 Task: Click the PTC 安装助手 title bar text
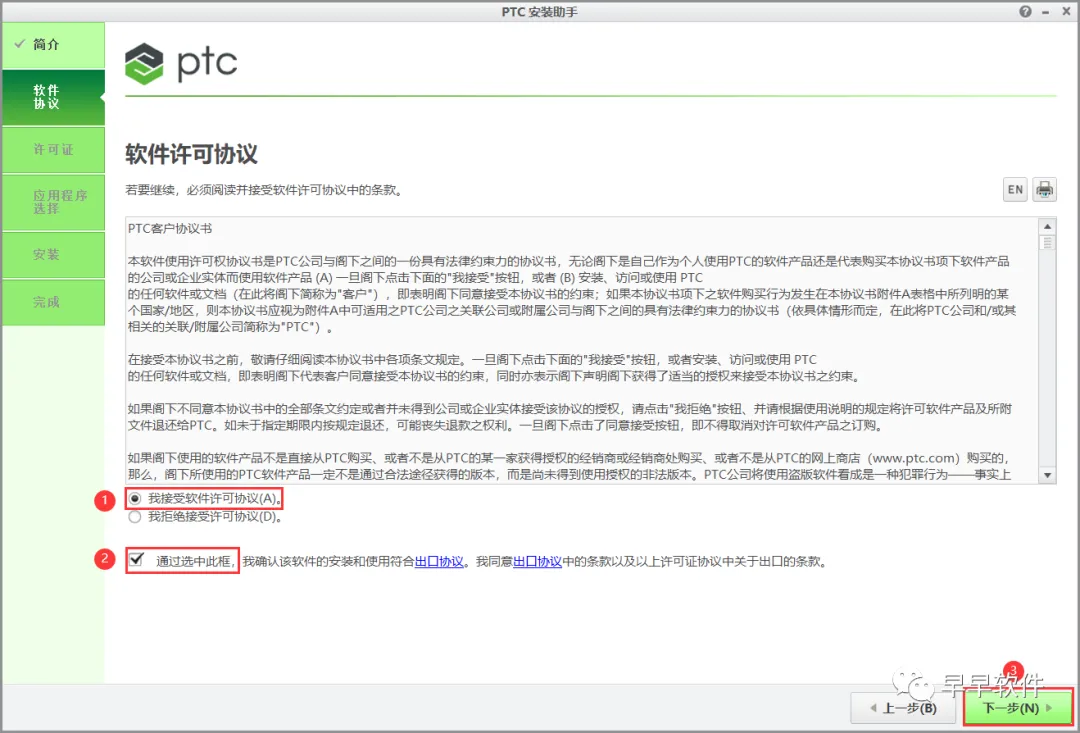(x=539, y=12)
